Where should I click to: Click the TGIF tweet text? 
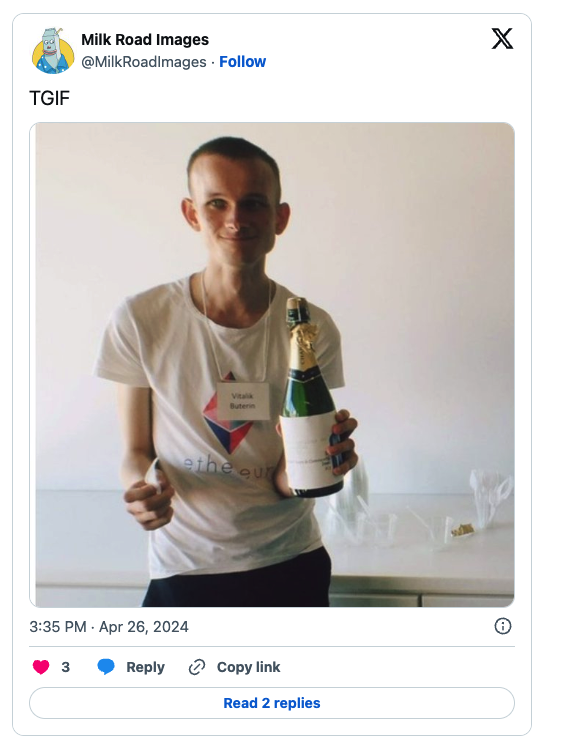(49, 98)
